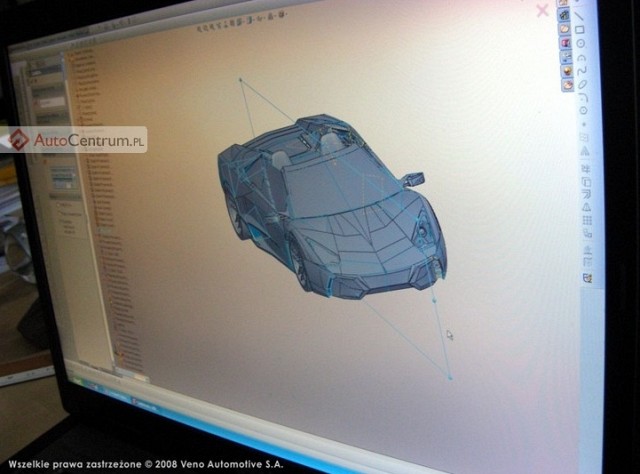
Task: Choose the Linear Sketch Pattern grid icon
Action: tap(587, 220)
